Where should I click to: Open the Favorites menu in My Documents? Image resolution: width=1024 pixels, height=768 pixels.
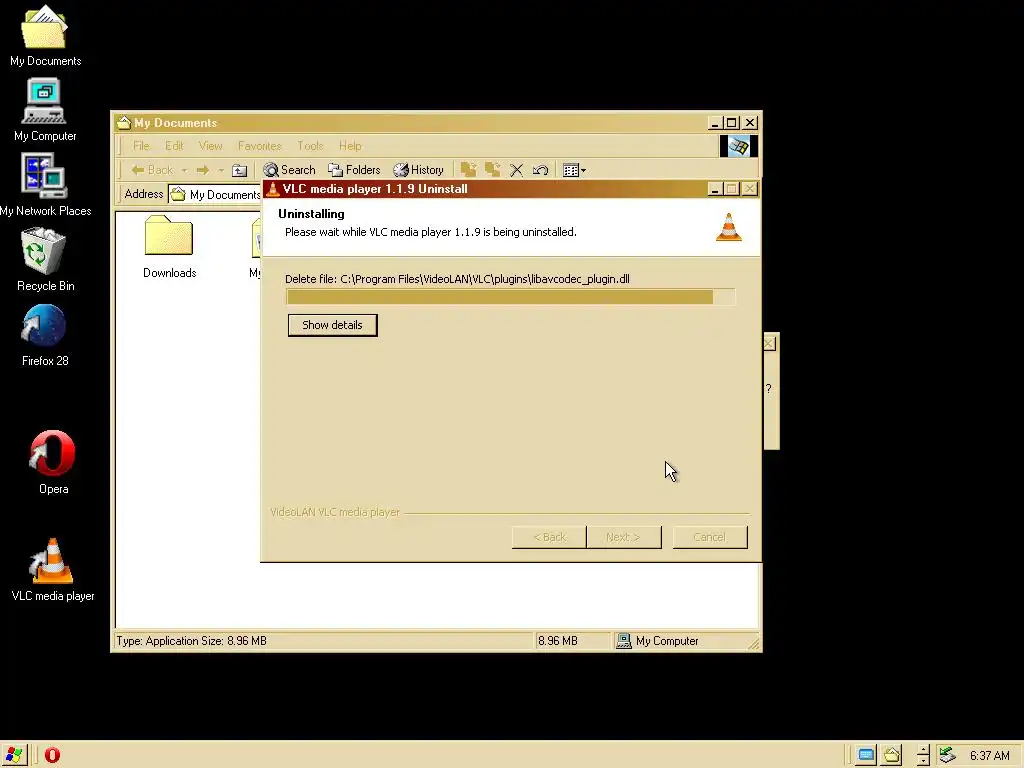click(259, 146)
